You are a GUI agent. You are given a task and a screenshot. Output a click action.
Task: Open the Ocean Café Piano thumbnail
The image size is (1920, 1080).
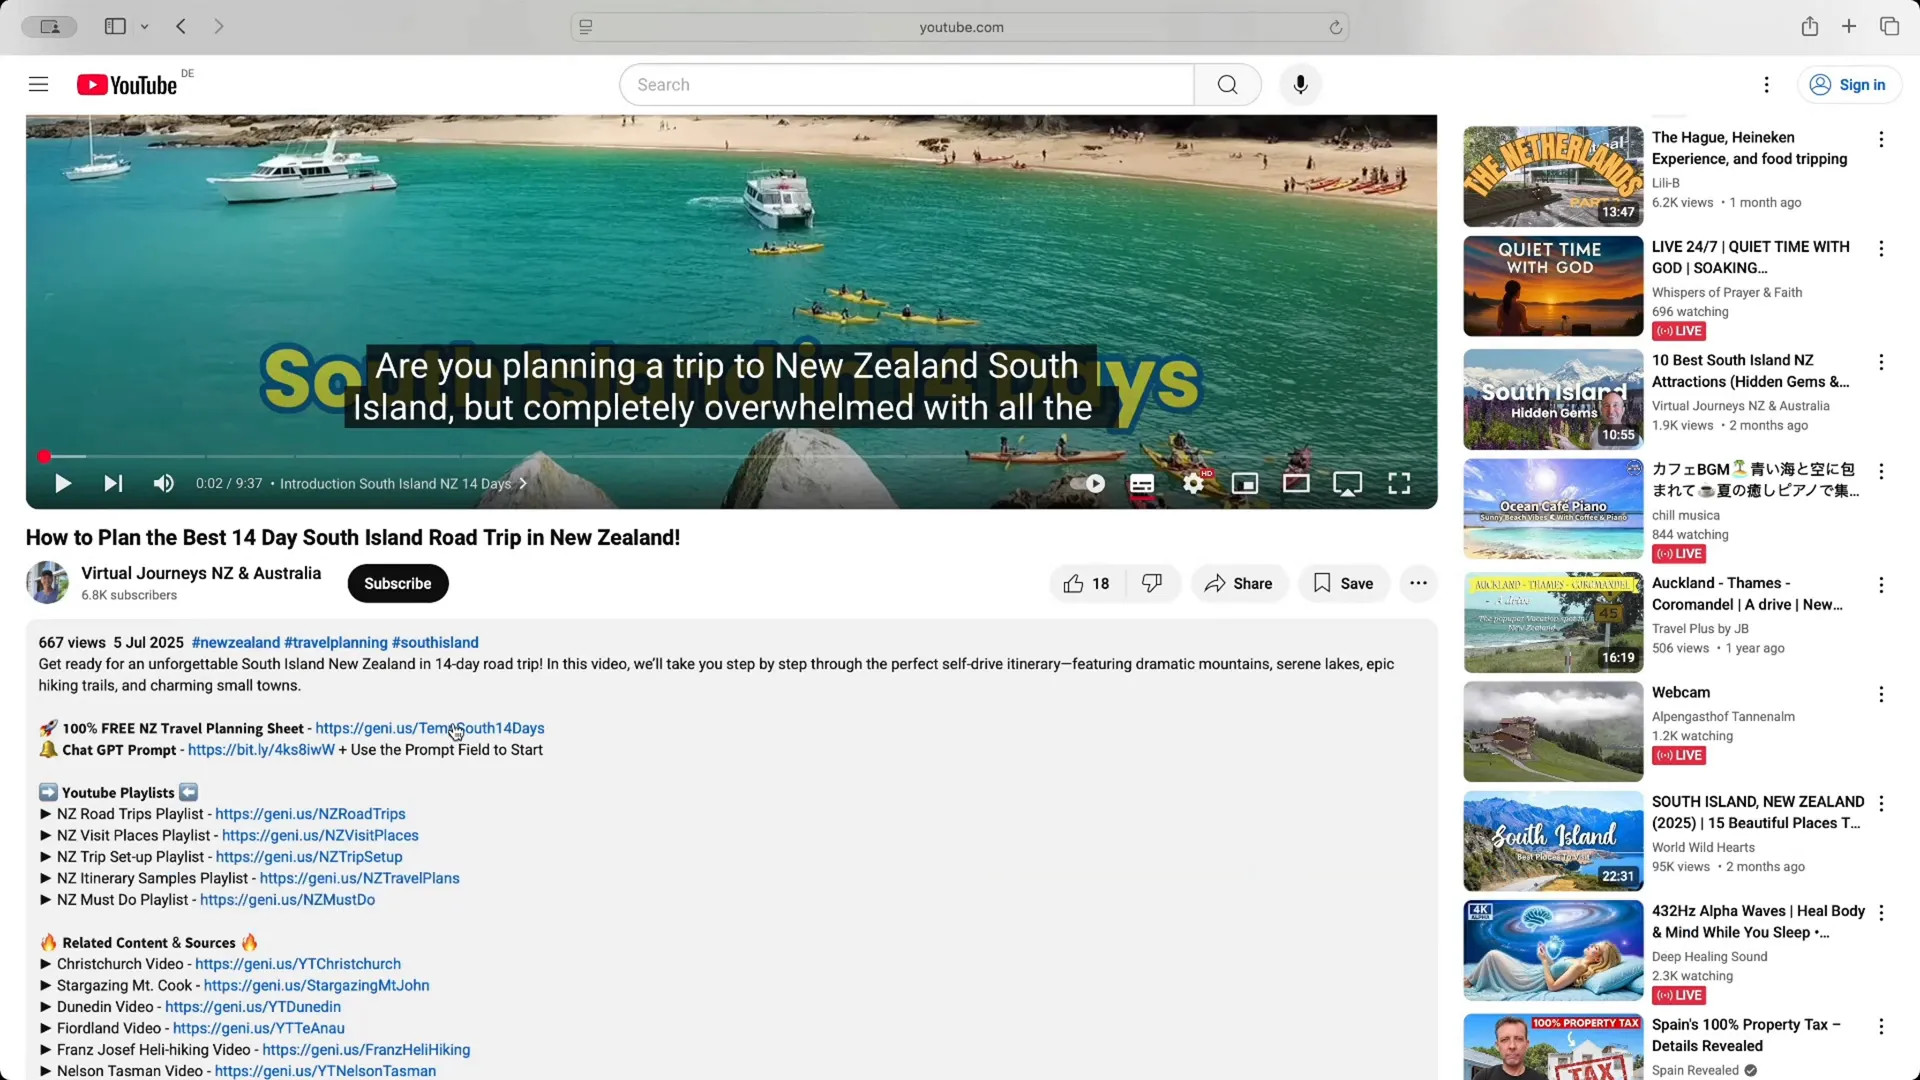[1553, 509]
